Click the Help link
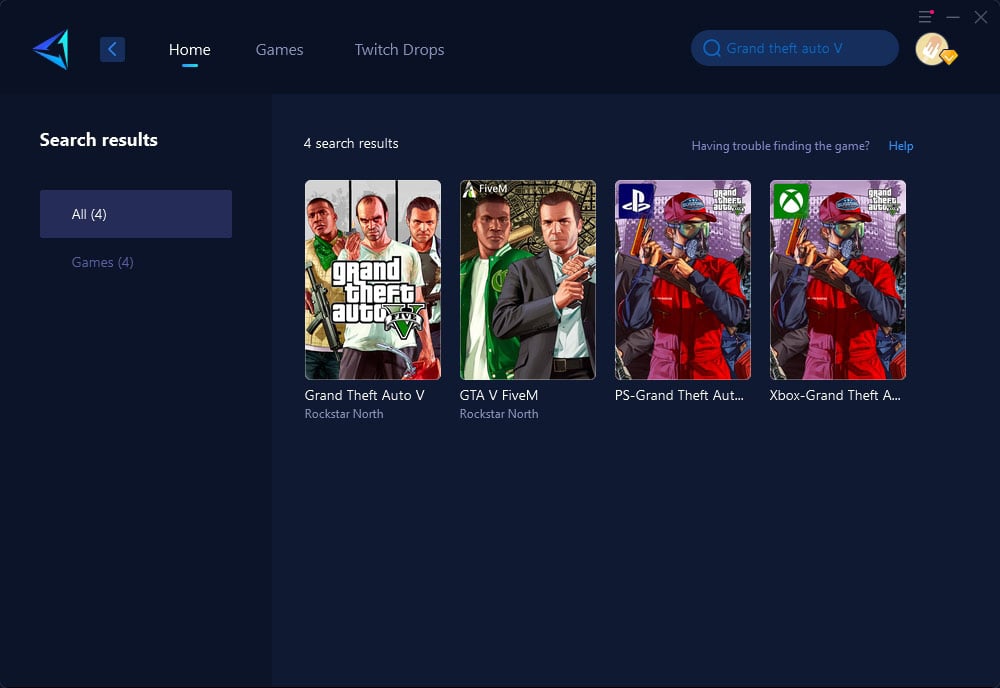This screenshot has width=1000, height=688. [901, 146]
